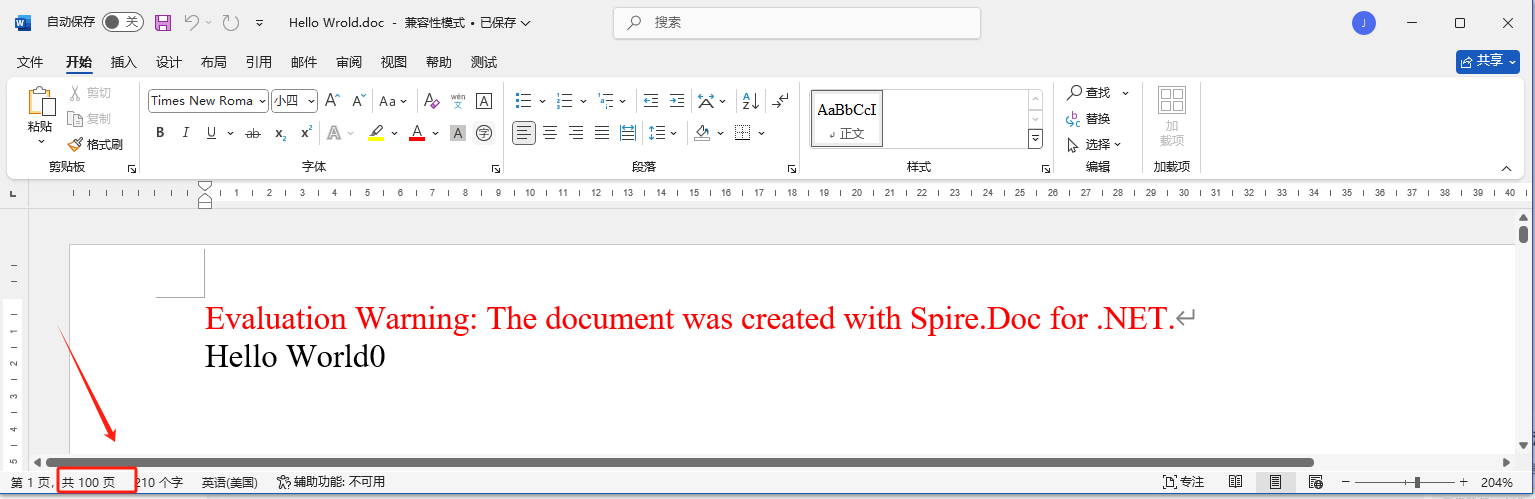Click the zoom percentage 204%
This screenshot has height=499, width=1535.
[1497, 482]
